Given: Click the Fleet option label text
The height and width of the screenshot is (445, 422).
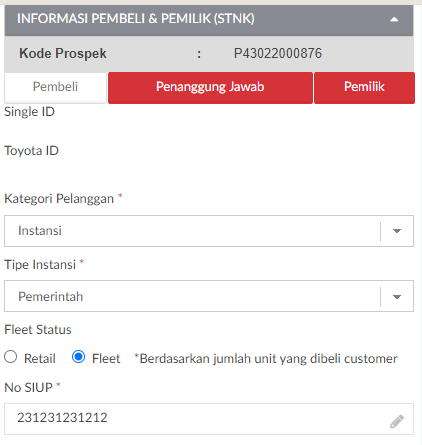Looking at the screenshot, I should coord(106,359).
